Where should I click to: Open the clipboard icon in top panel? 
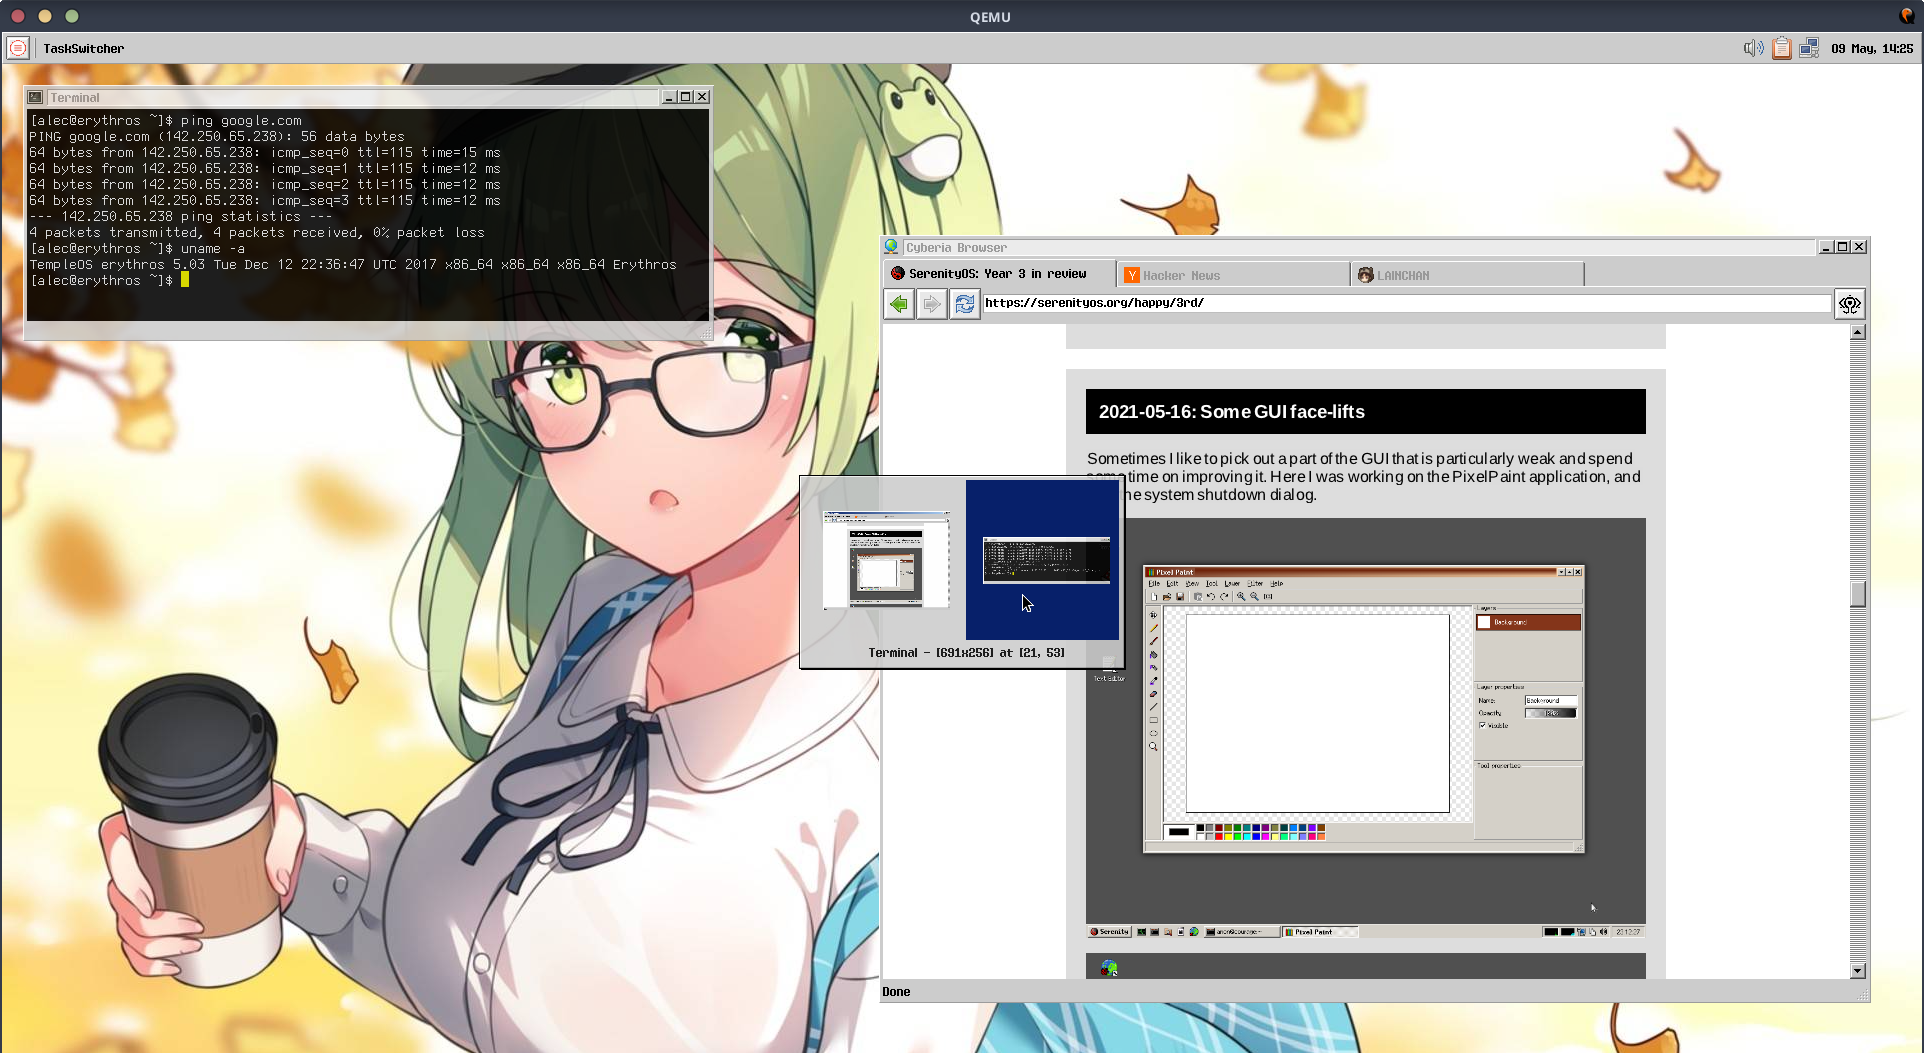(1781, 48)
